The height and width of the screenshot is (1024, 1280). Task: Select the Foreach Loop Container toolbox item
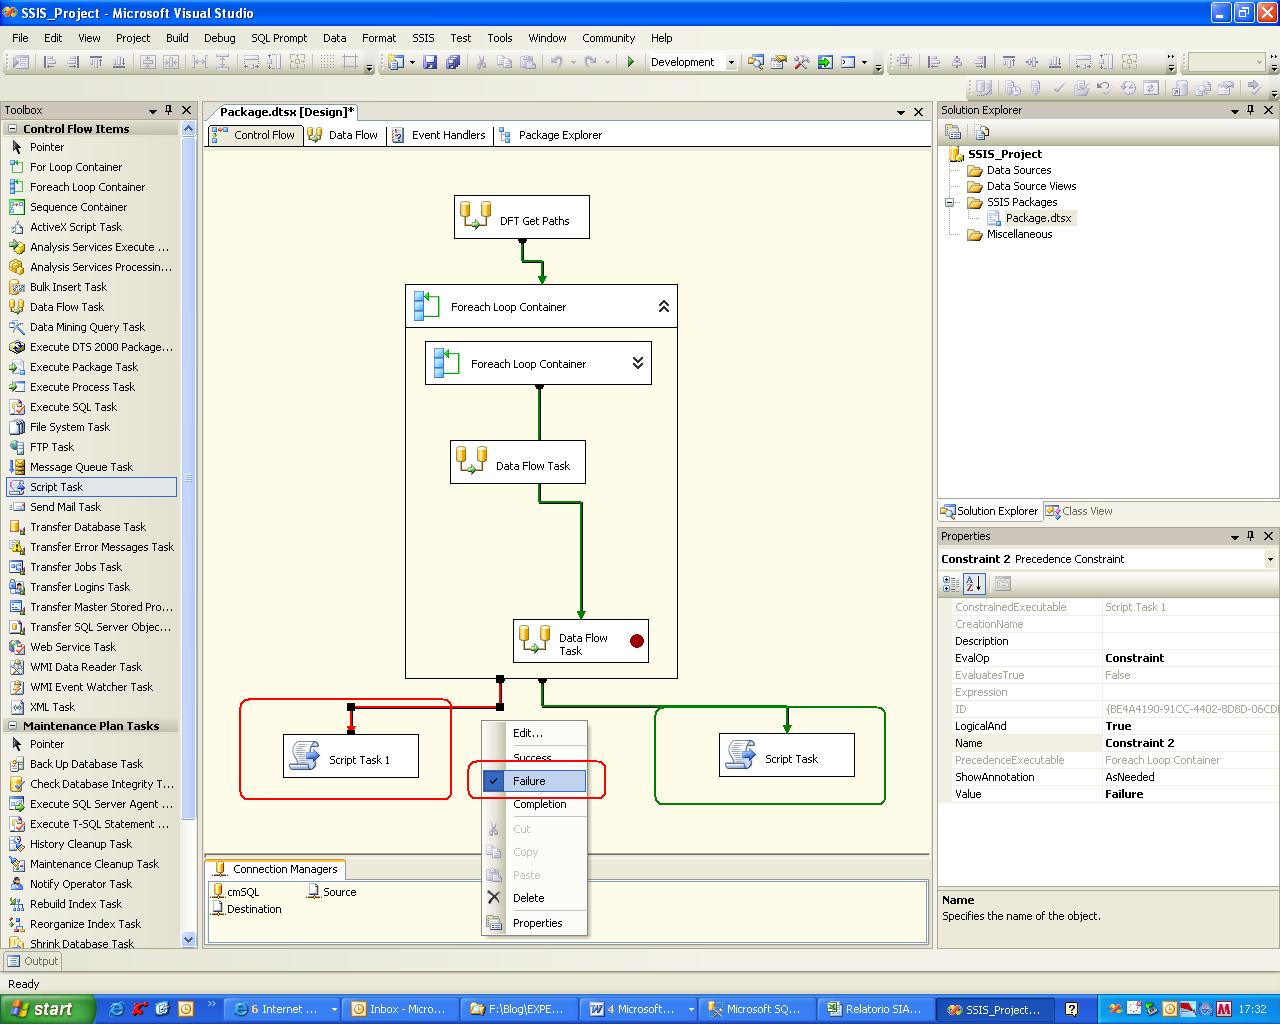[91, 187]
